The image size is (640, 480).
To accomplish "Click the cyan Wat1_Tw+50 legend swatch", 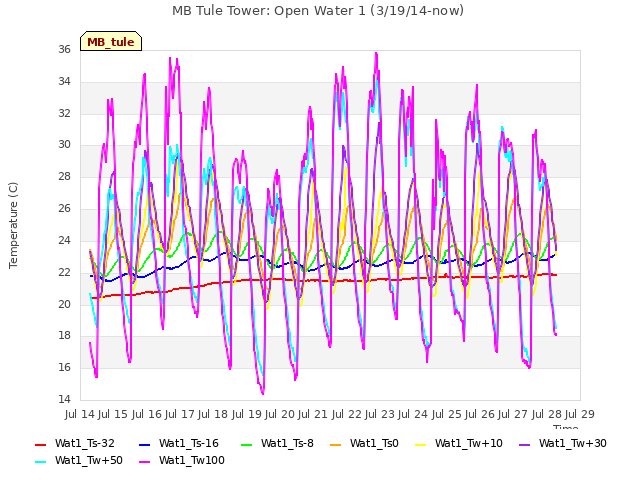I will 41,462.
